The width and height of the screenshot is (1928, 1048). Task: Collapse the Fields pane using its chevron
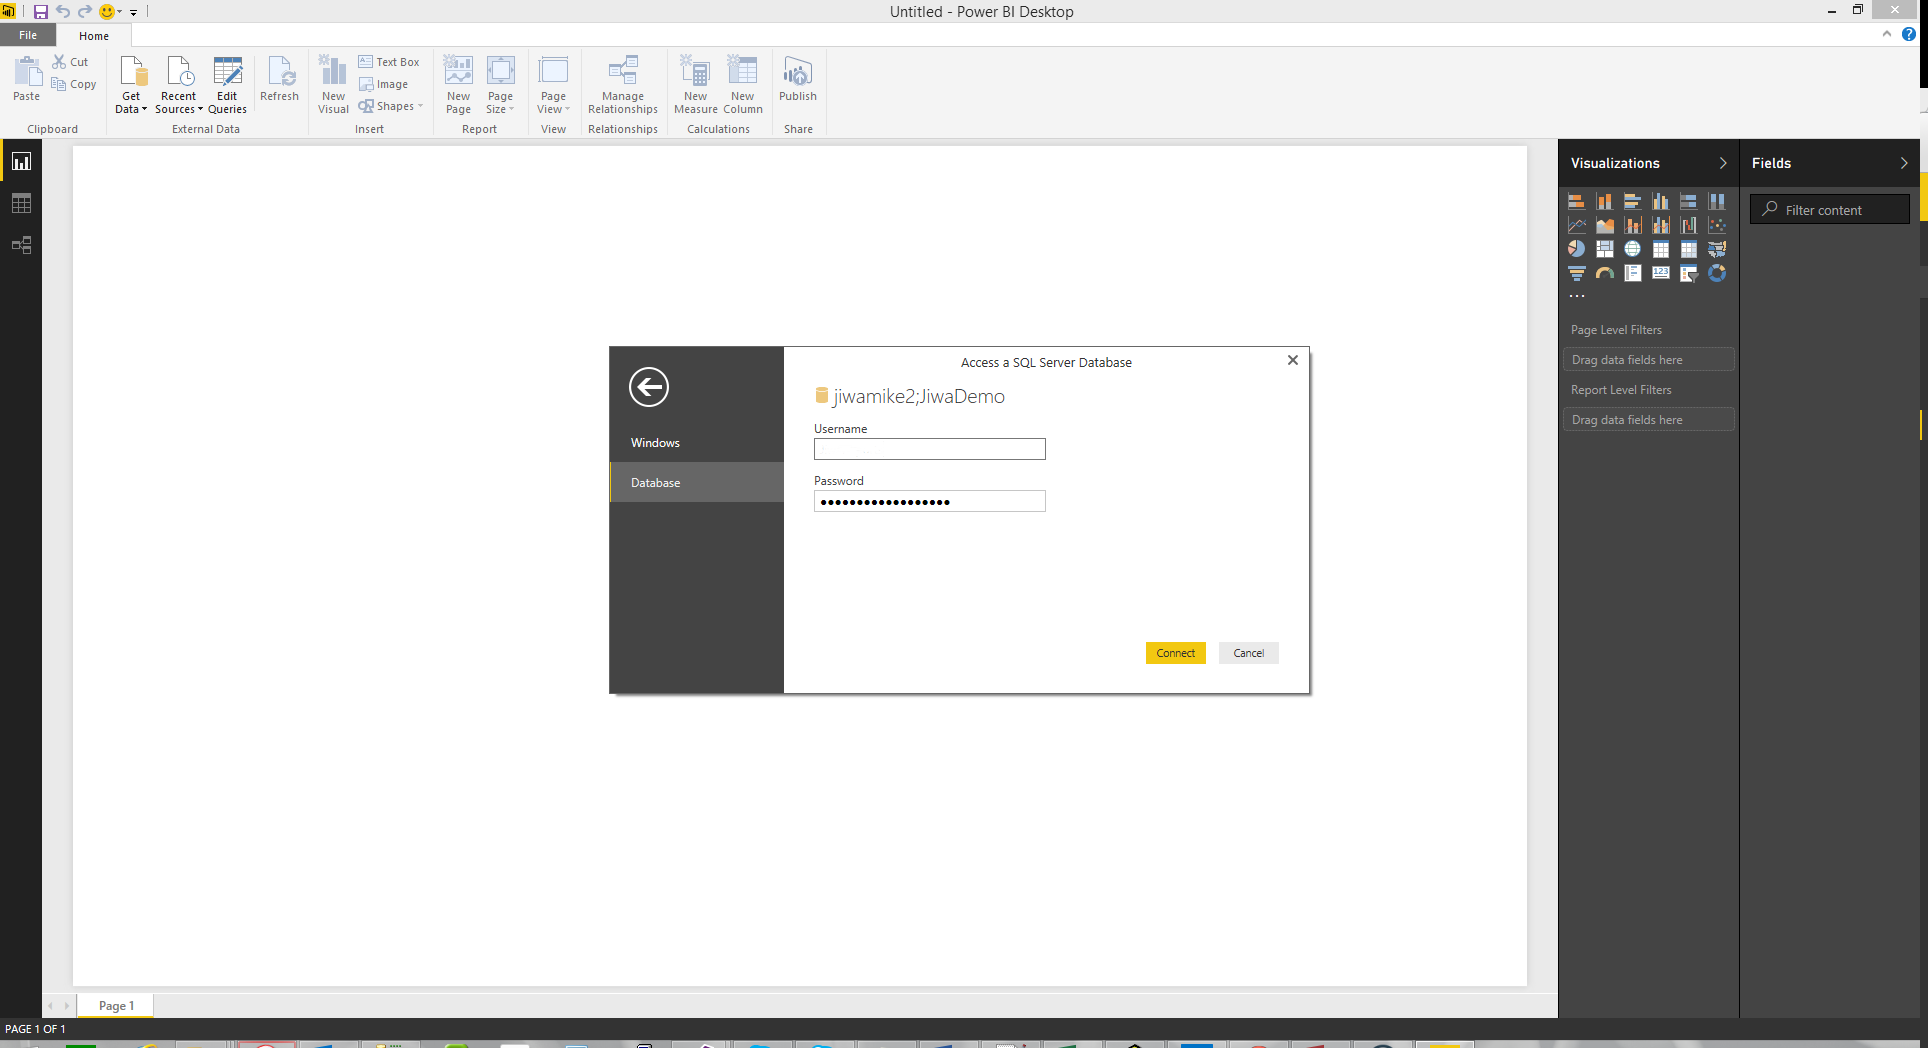pyautogui.click(x=1903, y=163)
